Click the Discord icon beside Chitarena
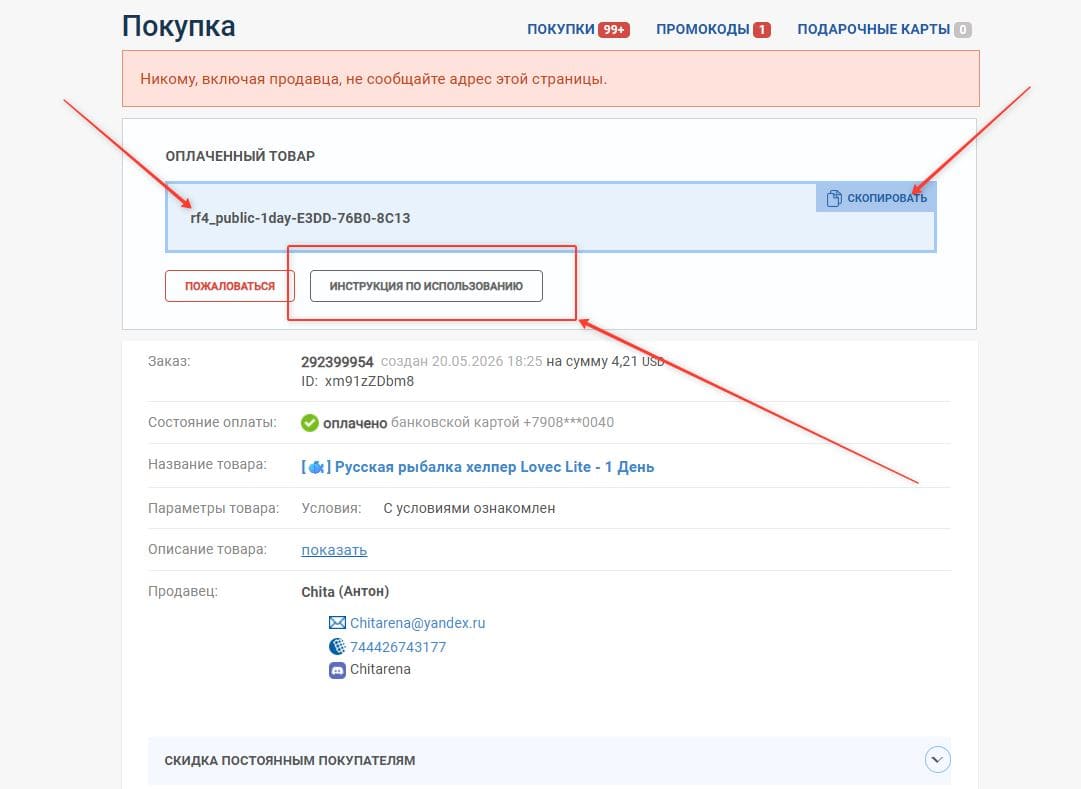Image resolution: width=1081 pixels, height=789 pixels. [337, 670]
